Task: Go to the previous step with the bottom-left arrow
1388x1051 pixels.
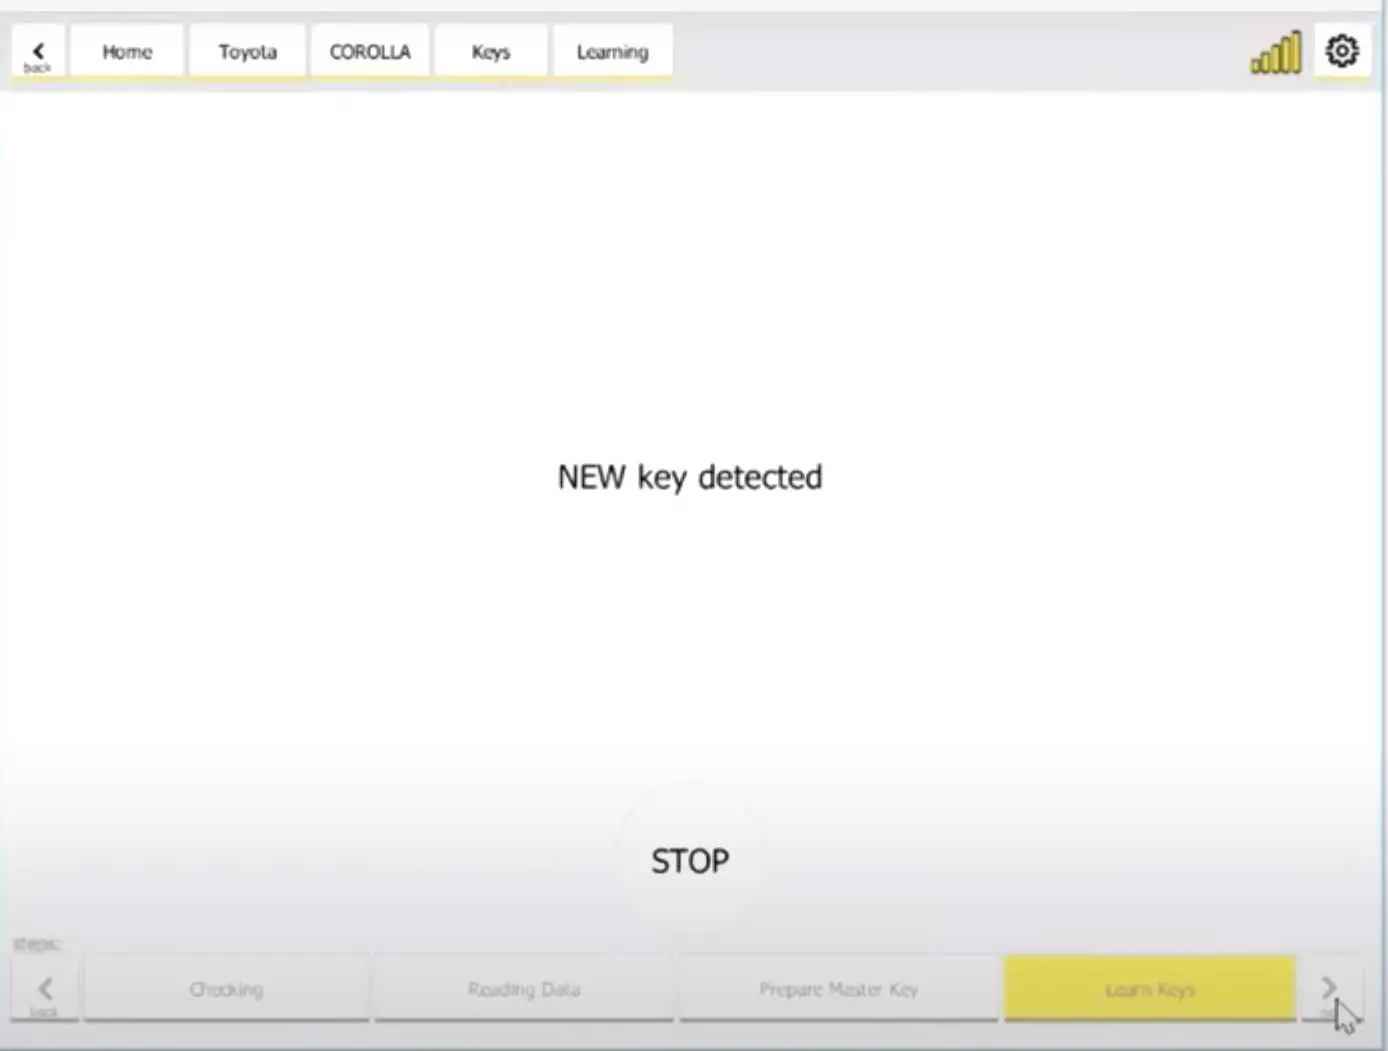Action: pos(45,990)
